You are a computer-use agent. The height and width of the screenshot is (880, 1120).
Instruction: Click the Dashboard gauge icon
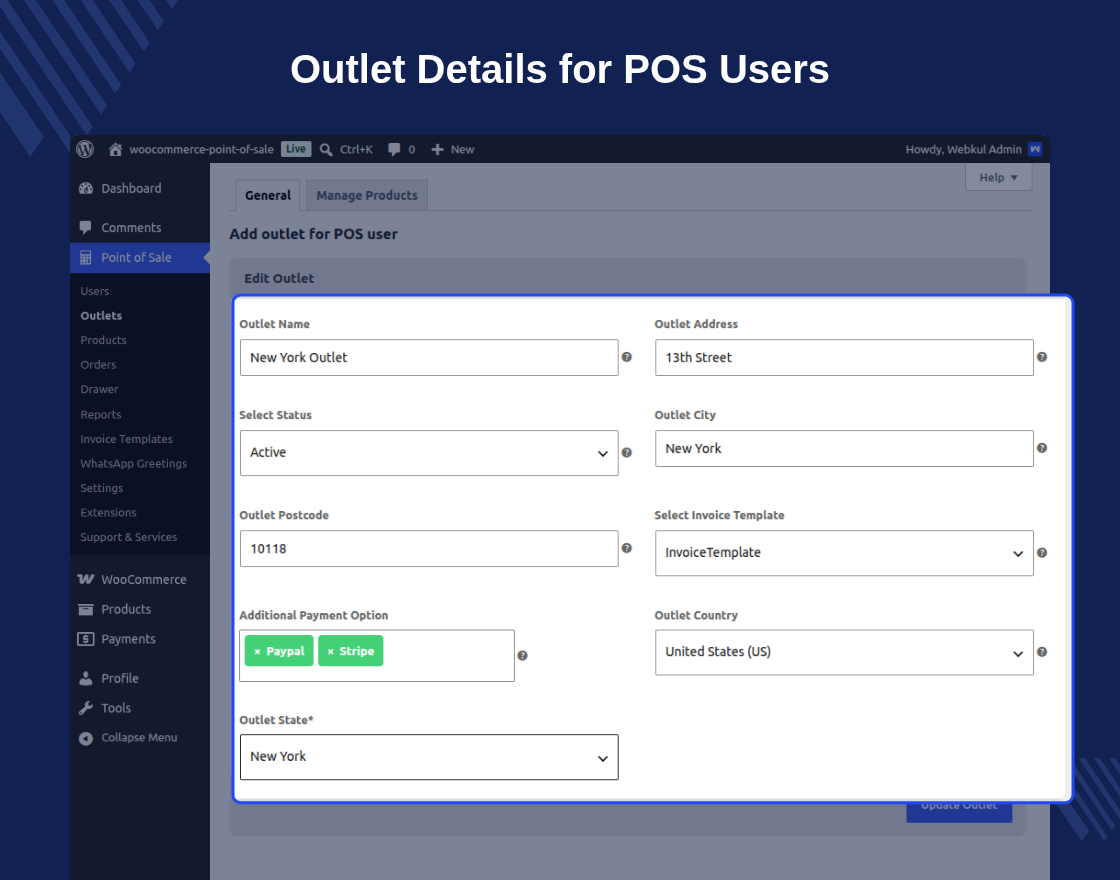[86, 189]
